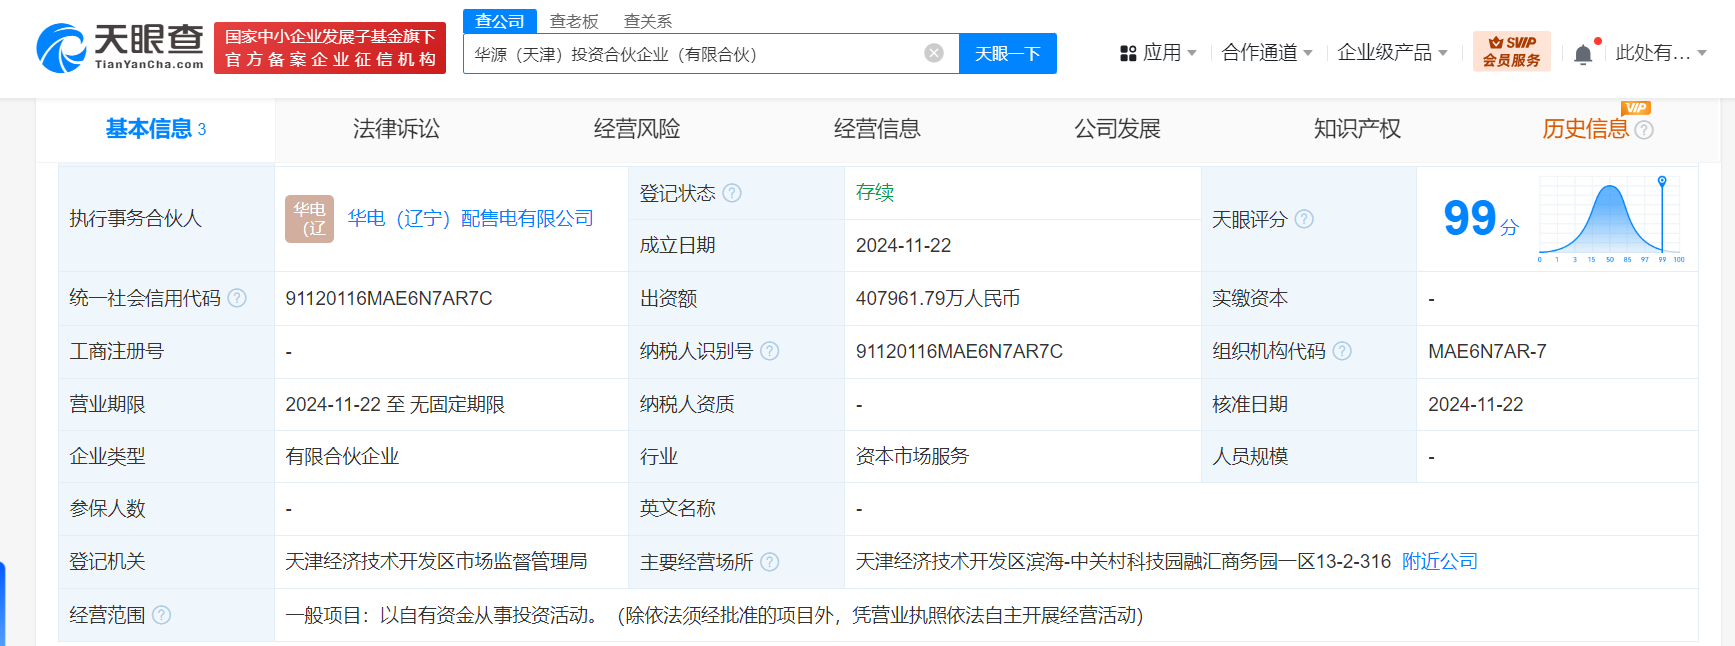This screenshot has height=646, width=1735.
Task: Open the user account dropdown 此处有…
Action: [1660, 53]
